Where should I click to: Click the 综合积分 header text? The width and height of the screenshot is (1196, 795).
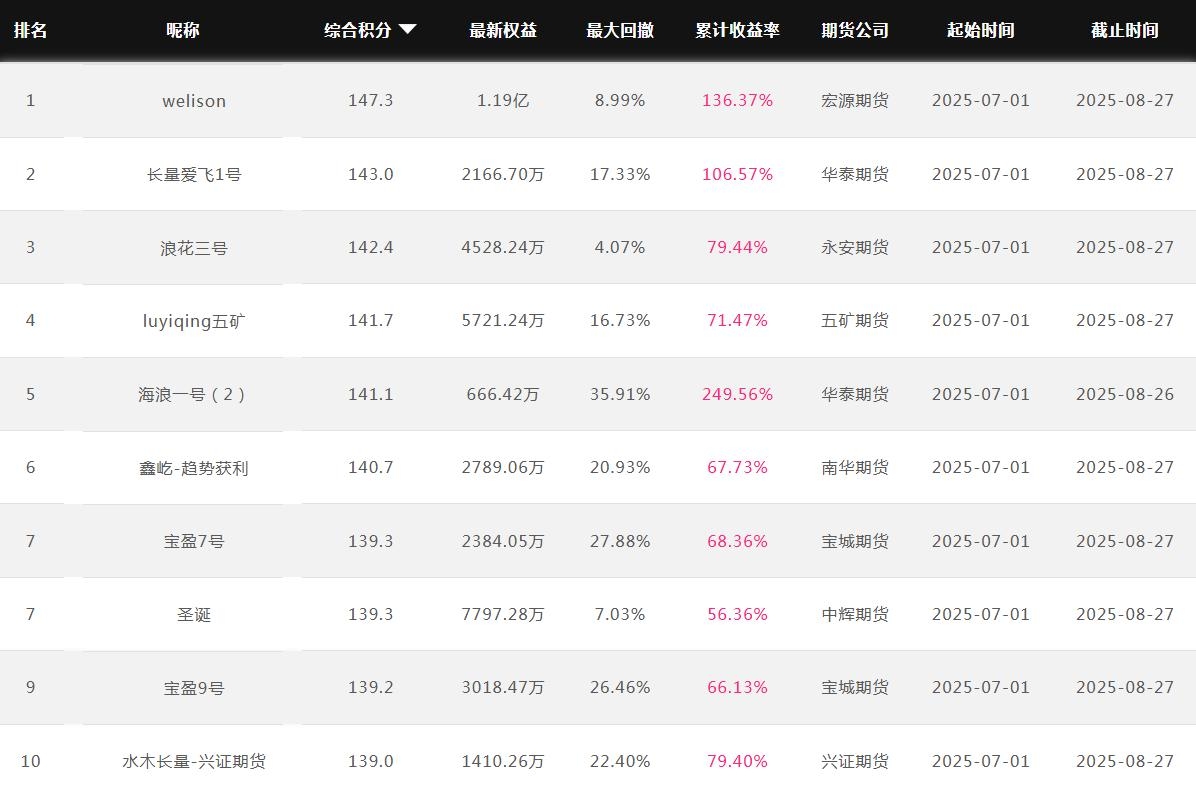point(358,30)
